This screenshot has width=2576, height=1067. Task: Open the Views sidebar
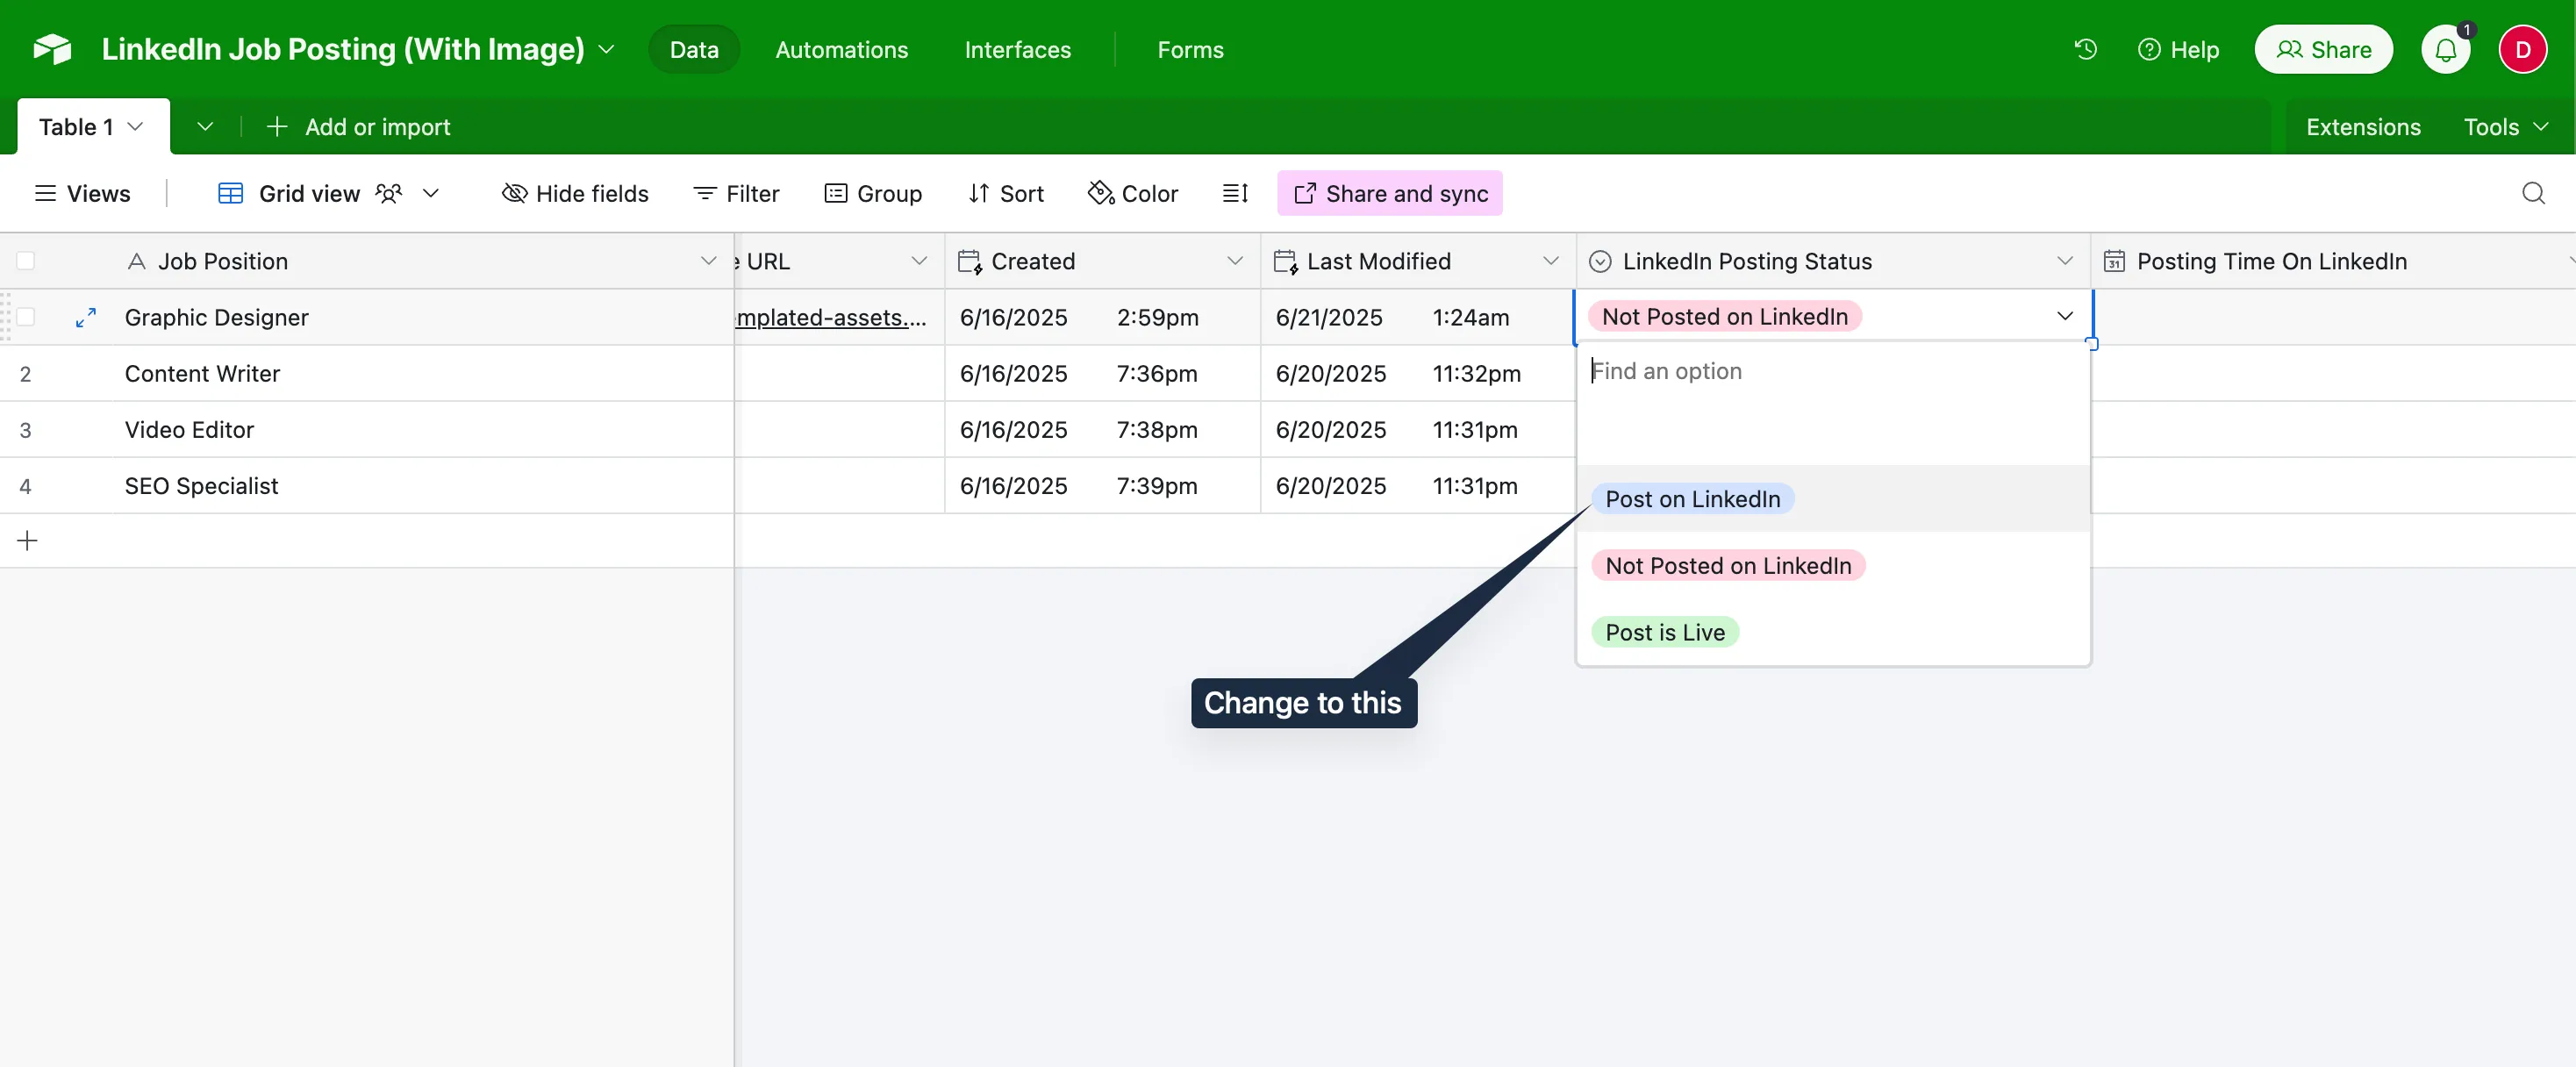pos(83,193)
